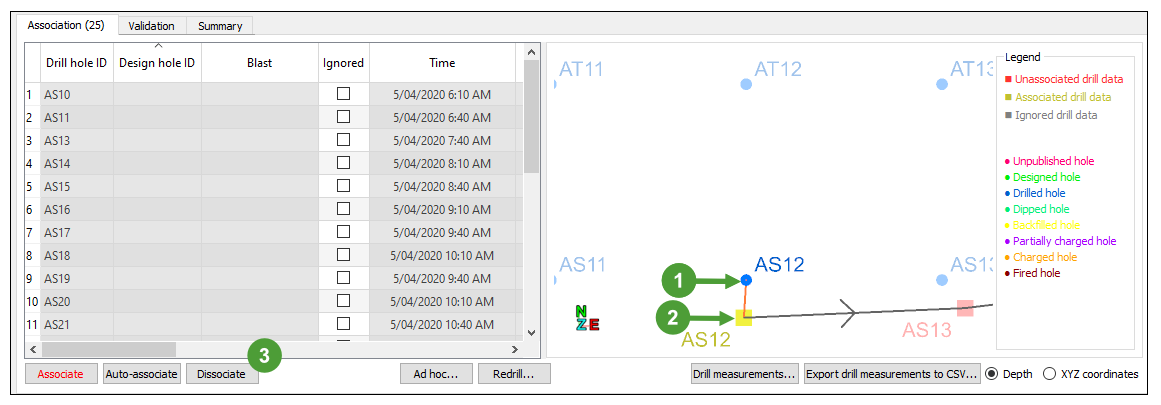Sort by Drill hole ID column header

(x=76, y=63)
